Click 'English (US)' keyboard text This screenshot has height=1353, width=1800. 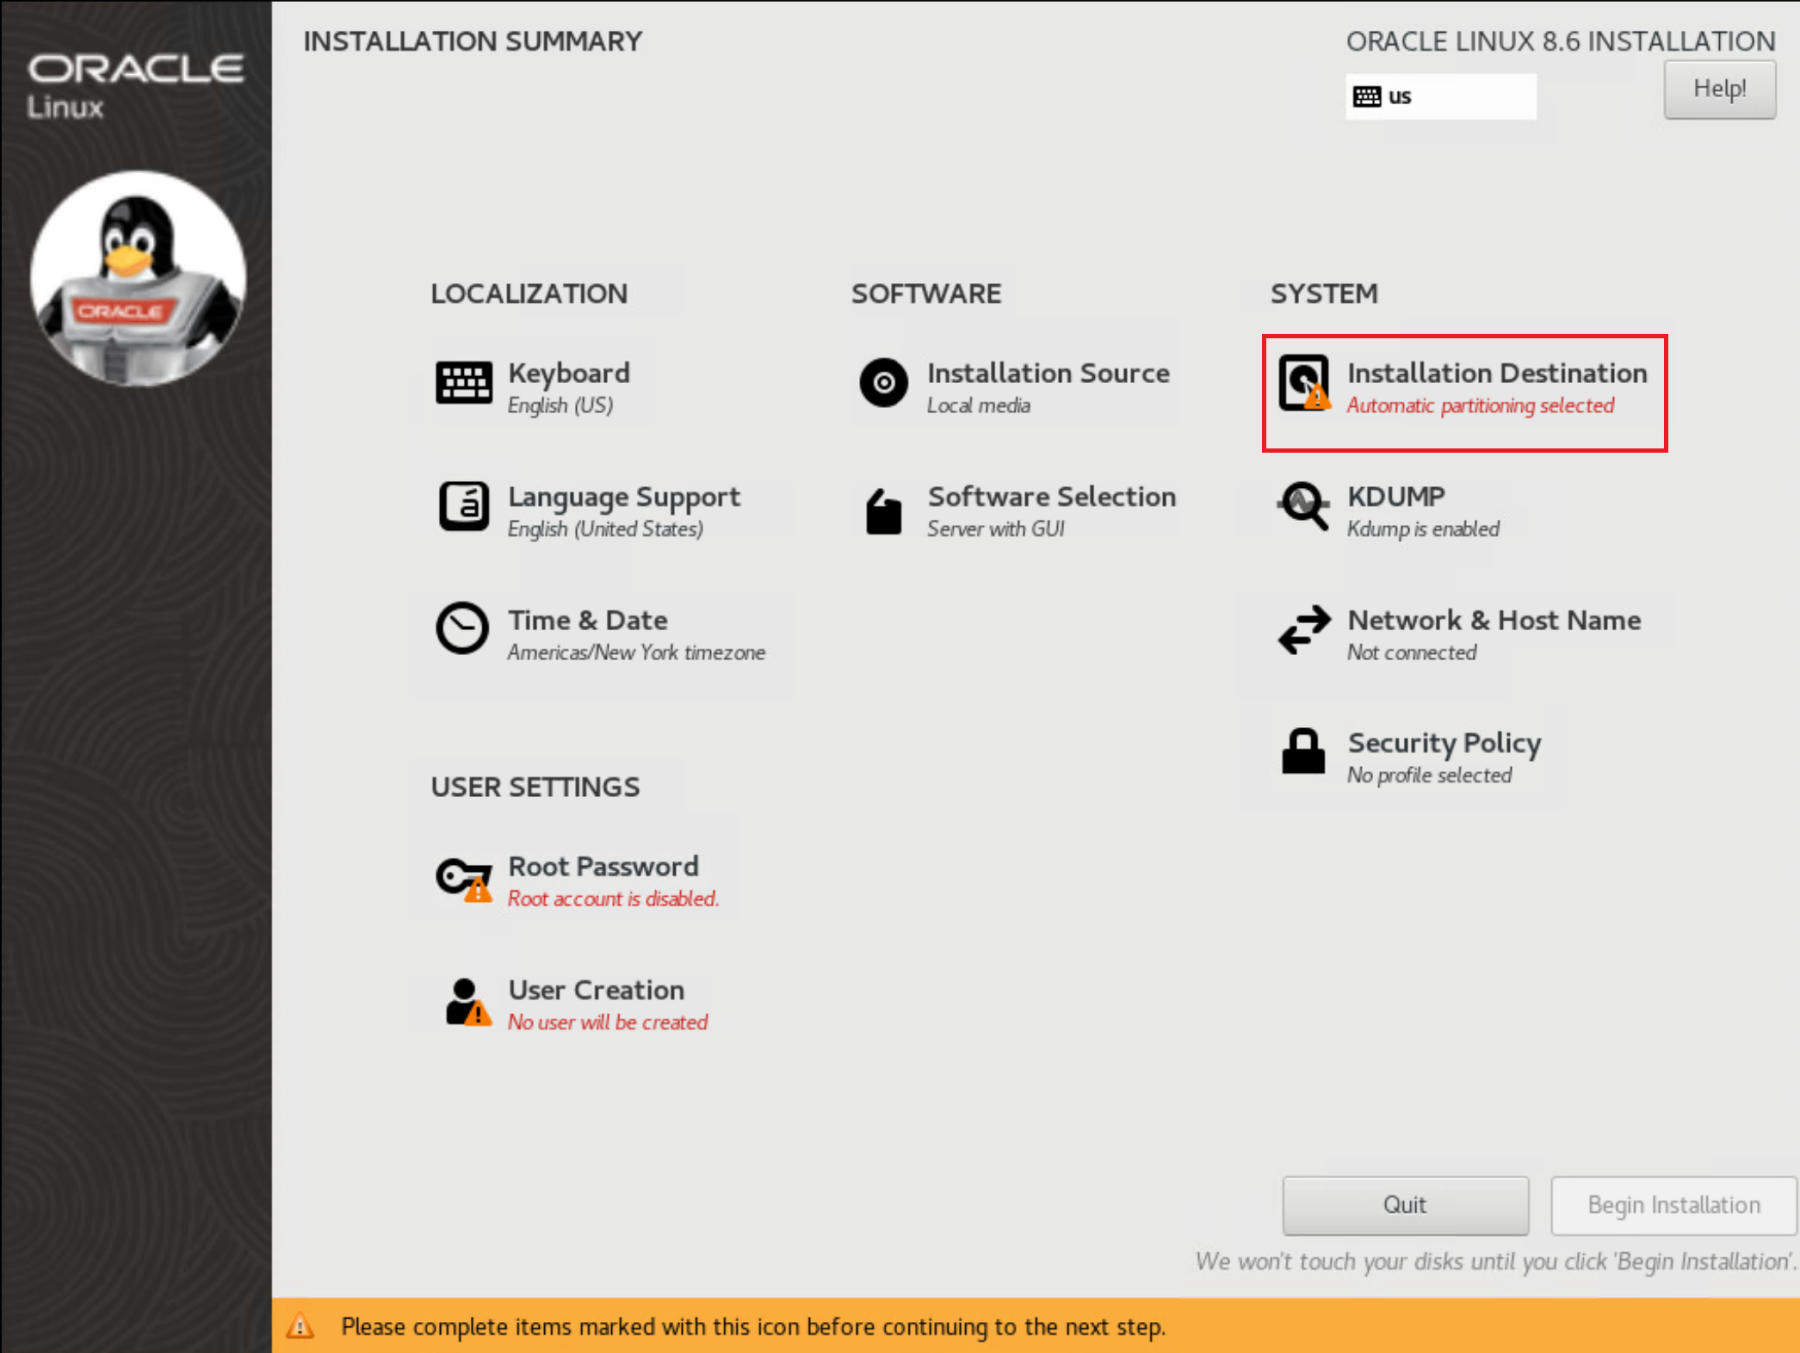coord(560,405)
